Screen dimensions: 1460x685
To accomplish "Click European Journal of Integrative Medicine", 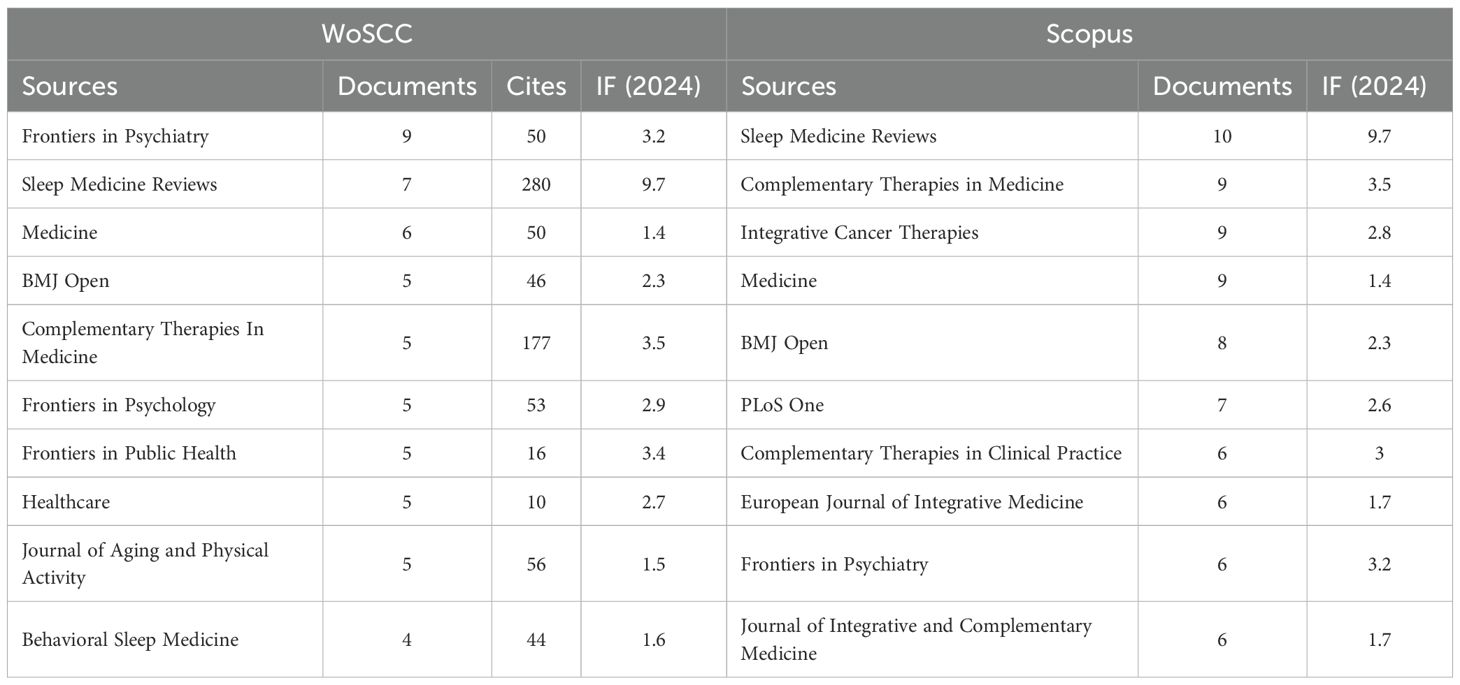I will pyautogui.click(x=911, y=501).
